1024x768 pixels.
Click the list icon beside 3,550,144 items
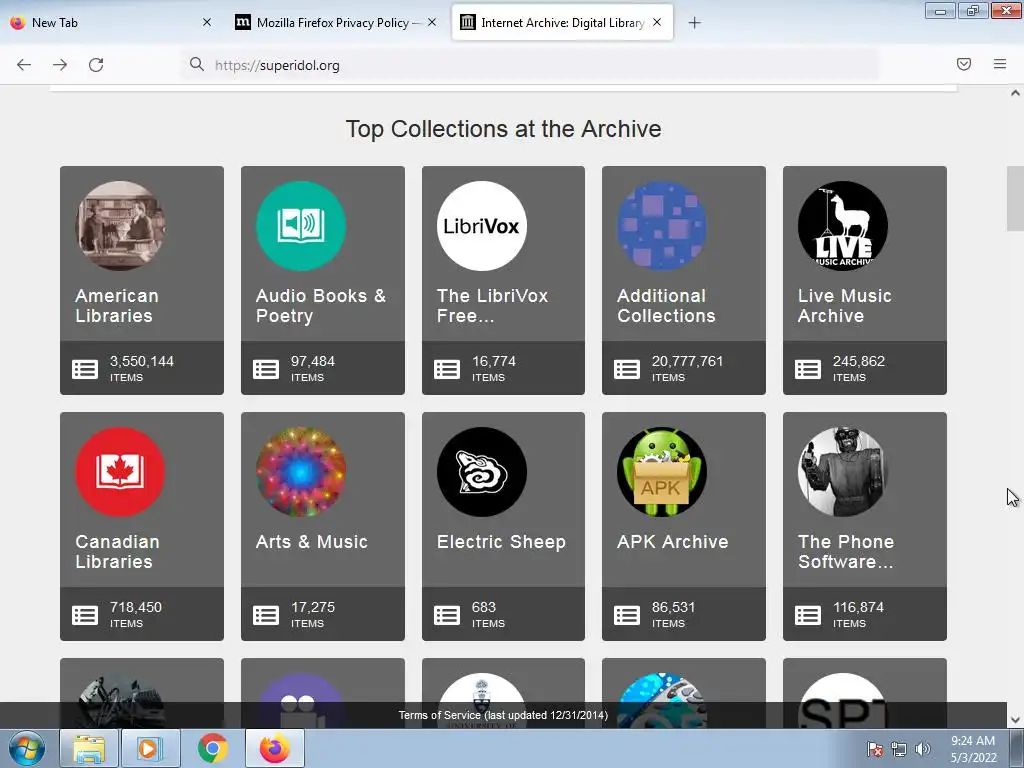point(85,370)
